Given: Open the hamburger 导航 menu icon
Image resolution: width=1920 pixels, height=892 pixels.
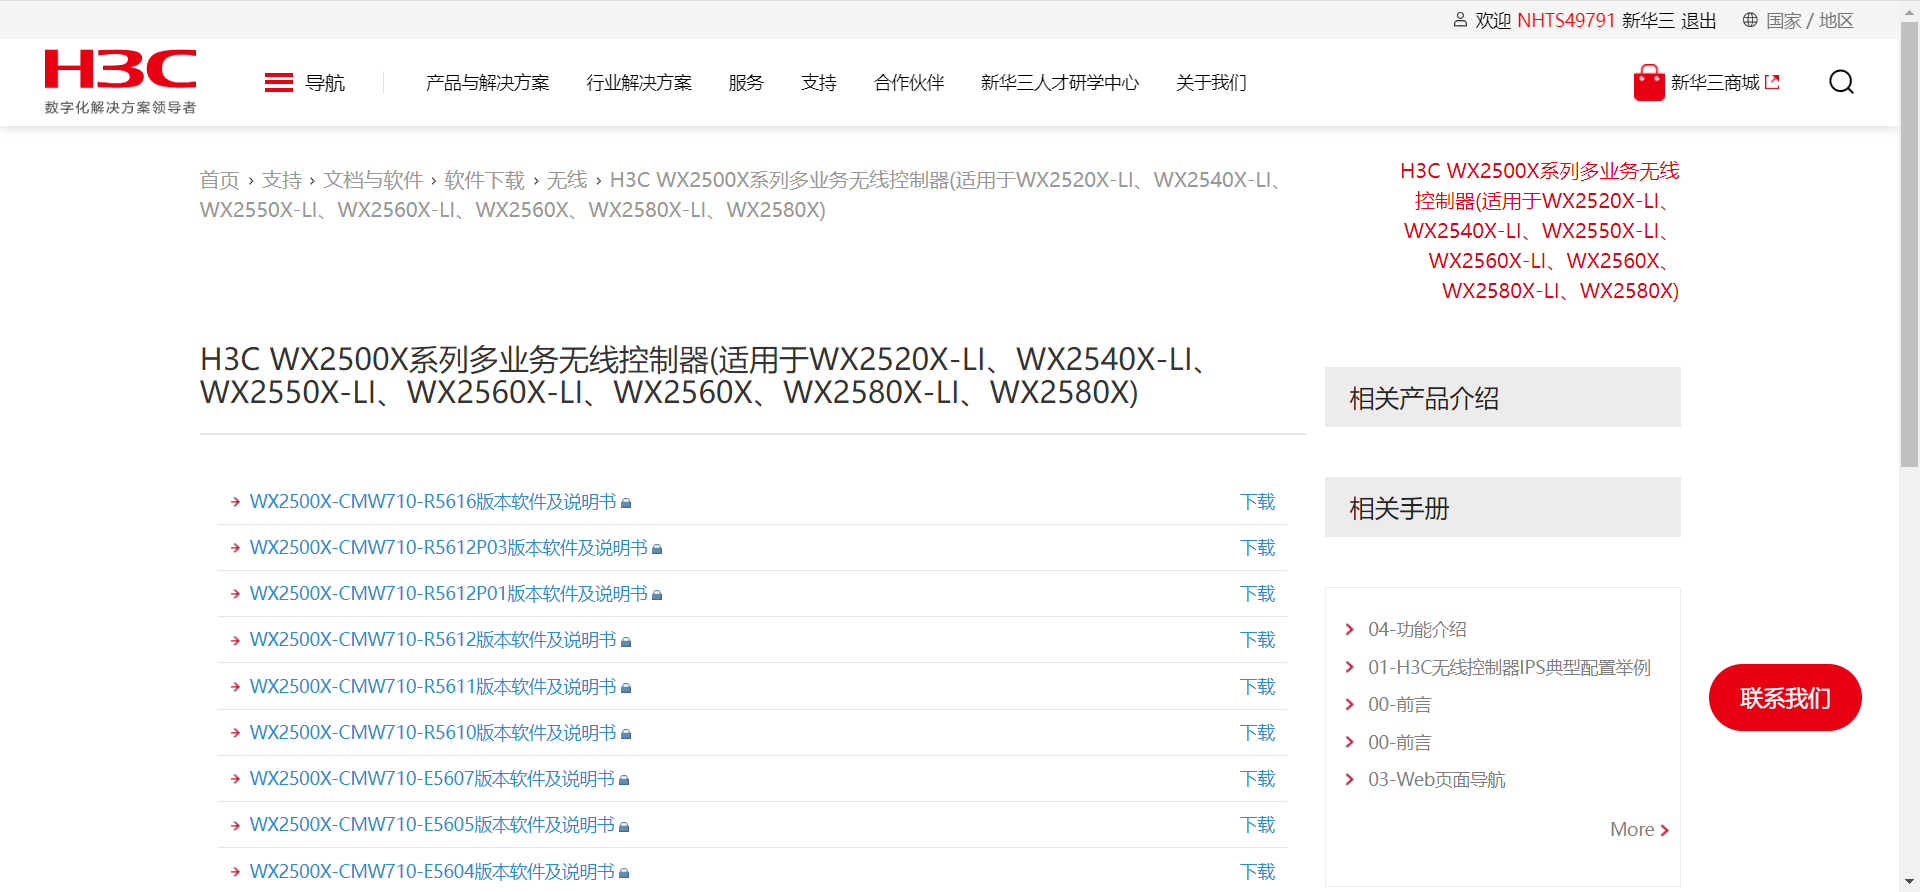Looking at the screenshot, I should coord(279,82).
